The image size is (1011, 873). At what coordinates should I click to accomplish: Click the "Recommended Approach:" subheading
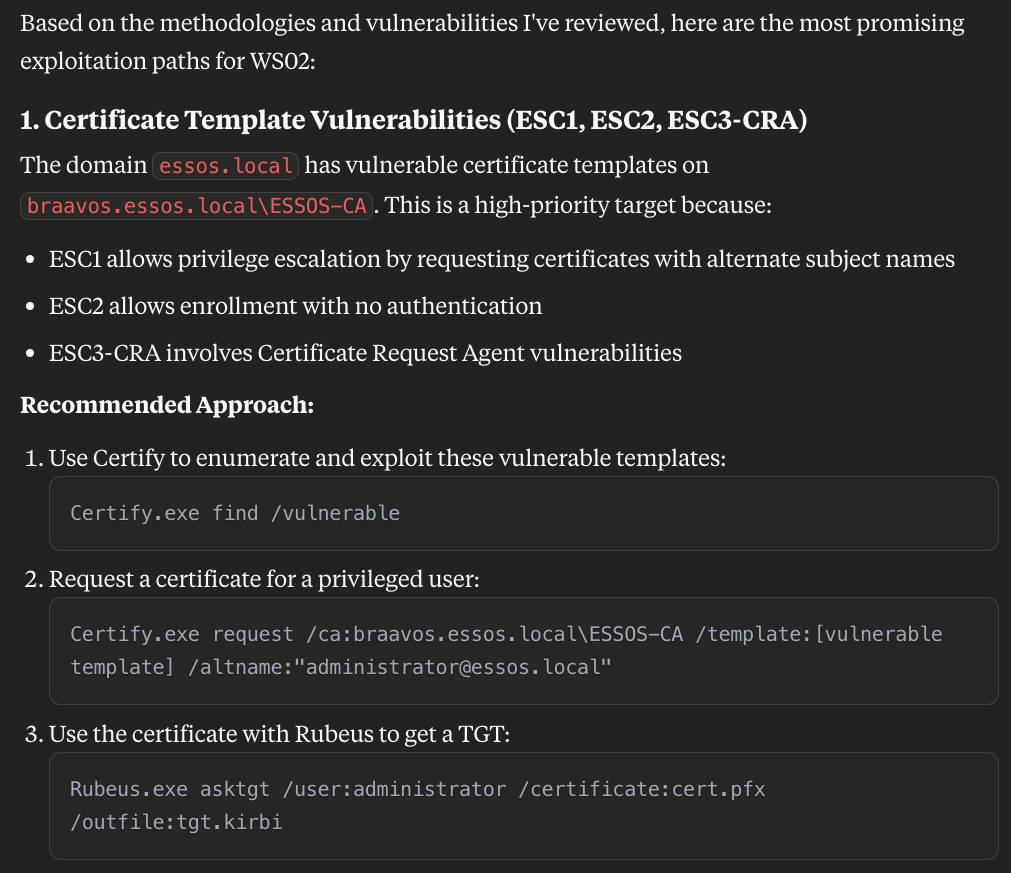pos(167,405)
